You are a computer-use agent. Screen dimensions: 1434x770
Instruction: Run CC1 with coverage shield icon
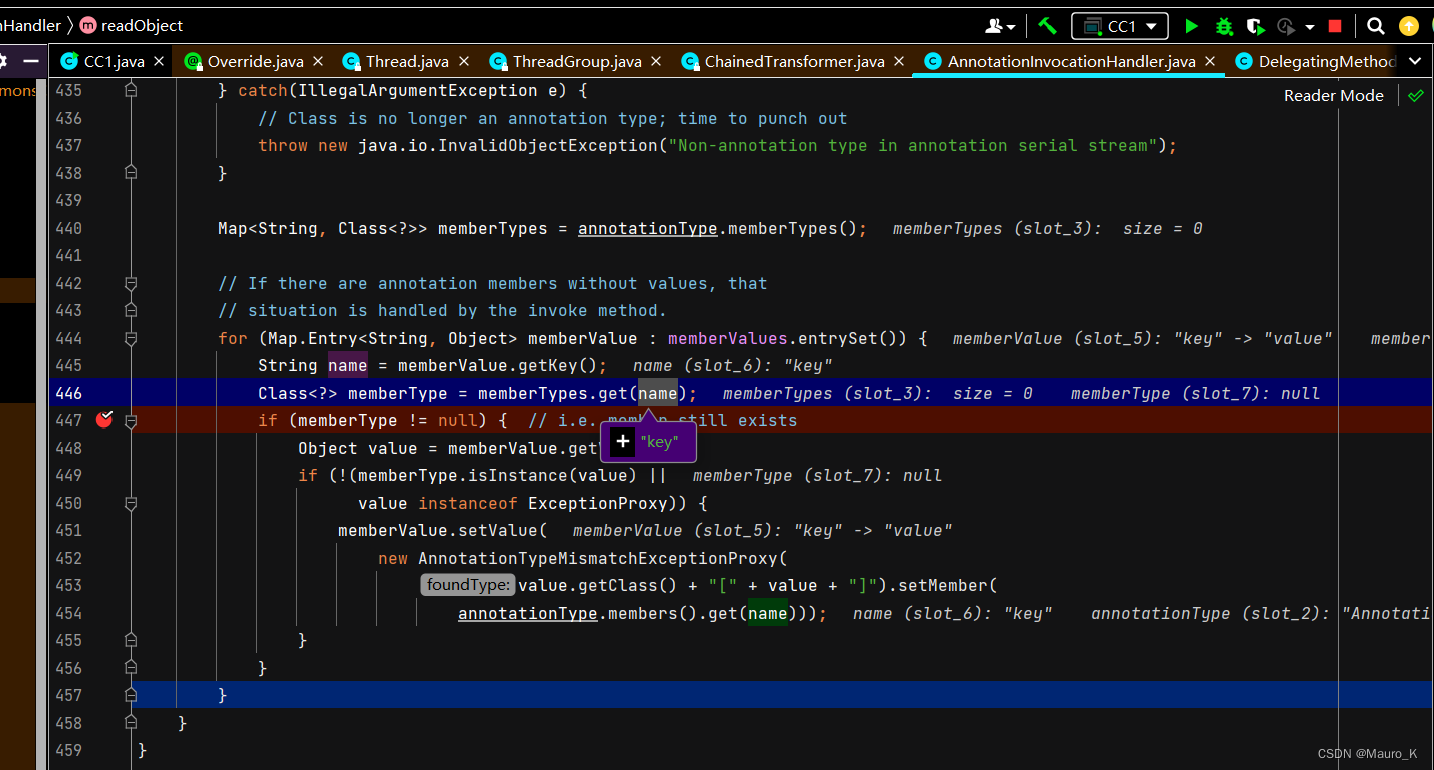pyautogui.click(x=1256, y=26)
